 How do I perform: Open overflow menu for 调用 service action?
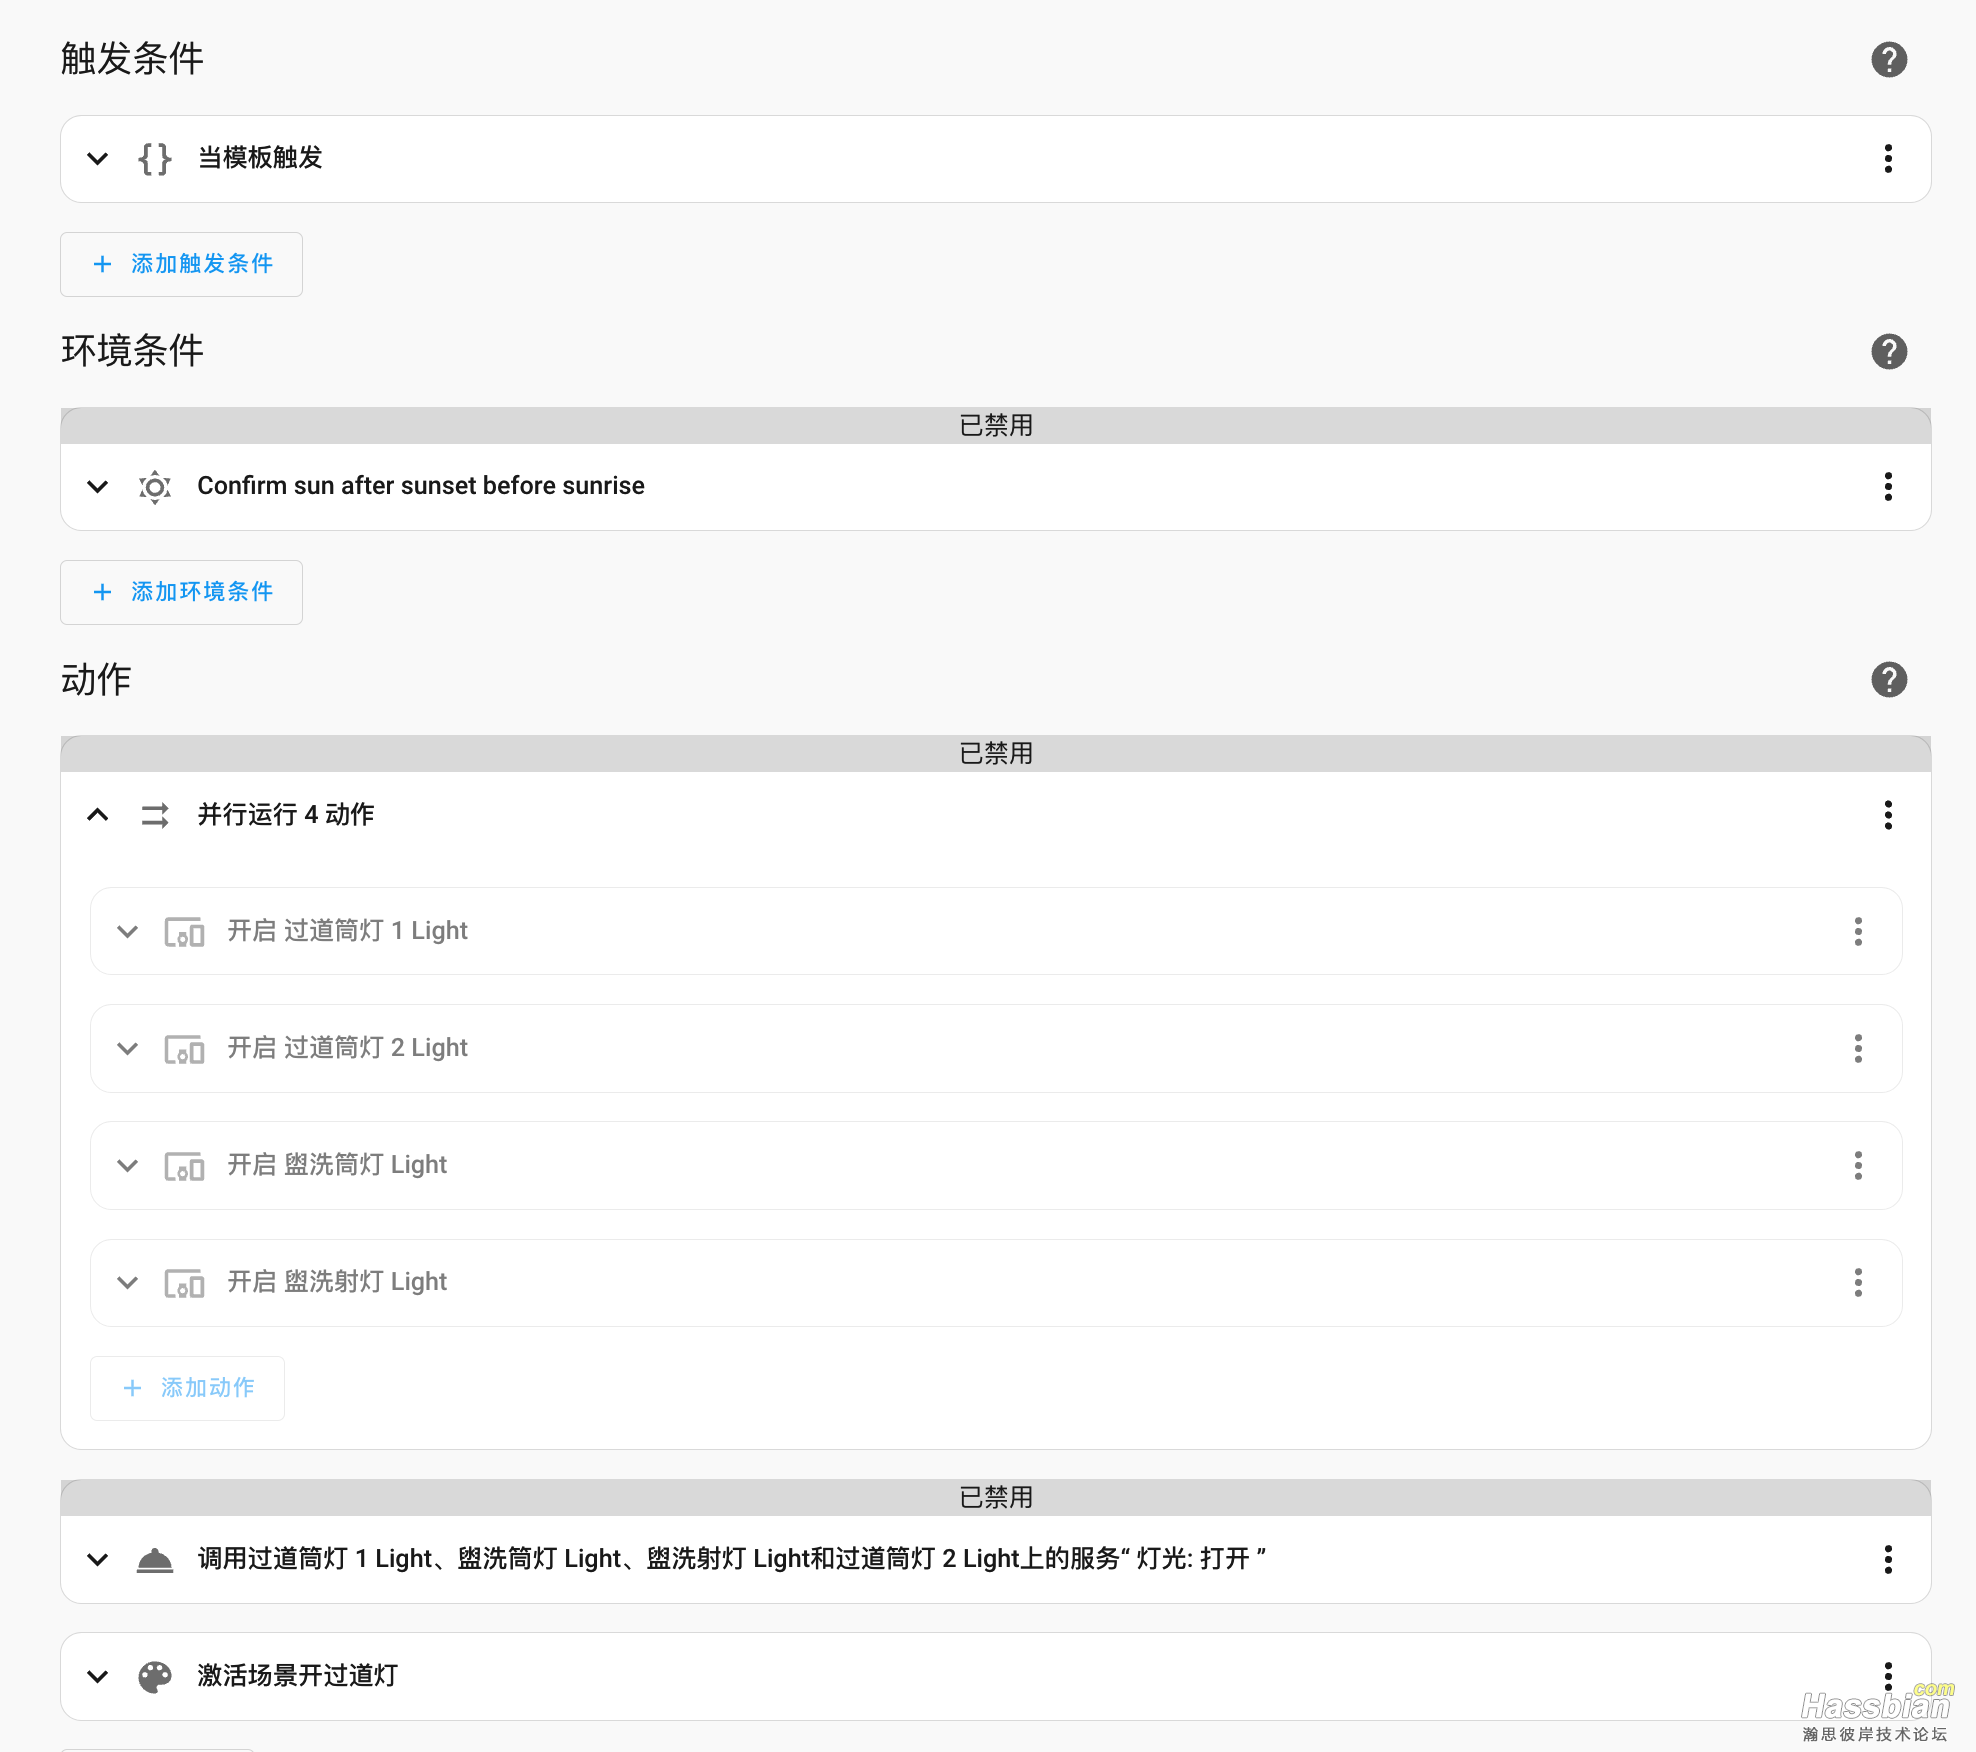click(x=1888, y=1559)
